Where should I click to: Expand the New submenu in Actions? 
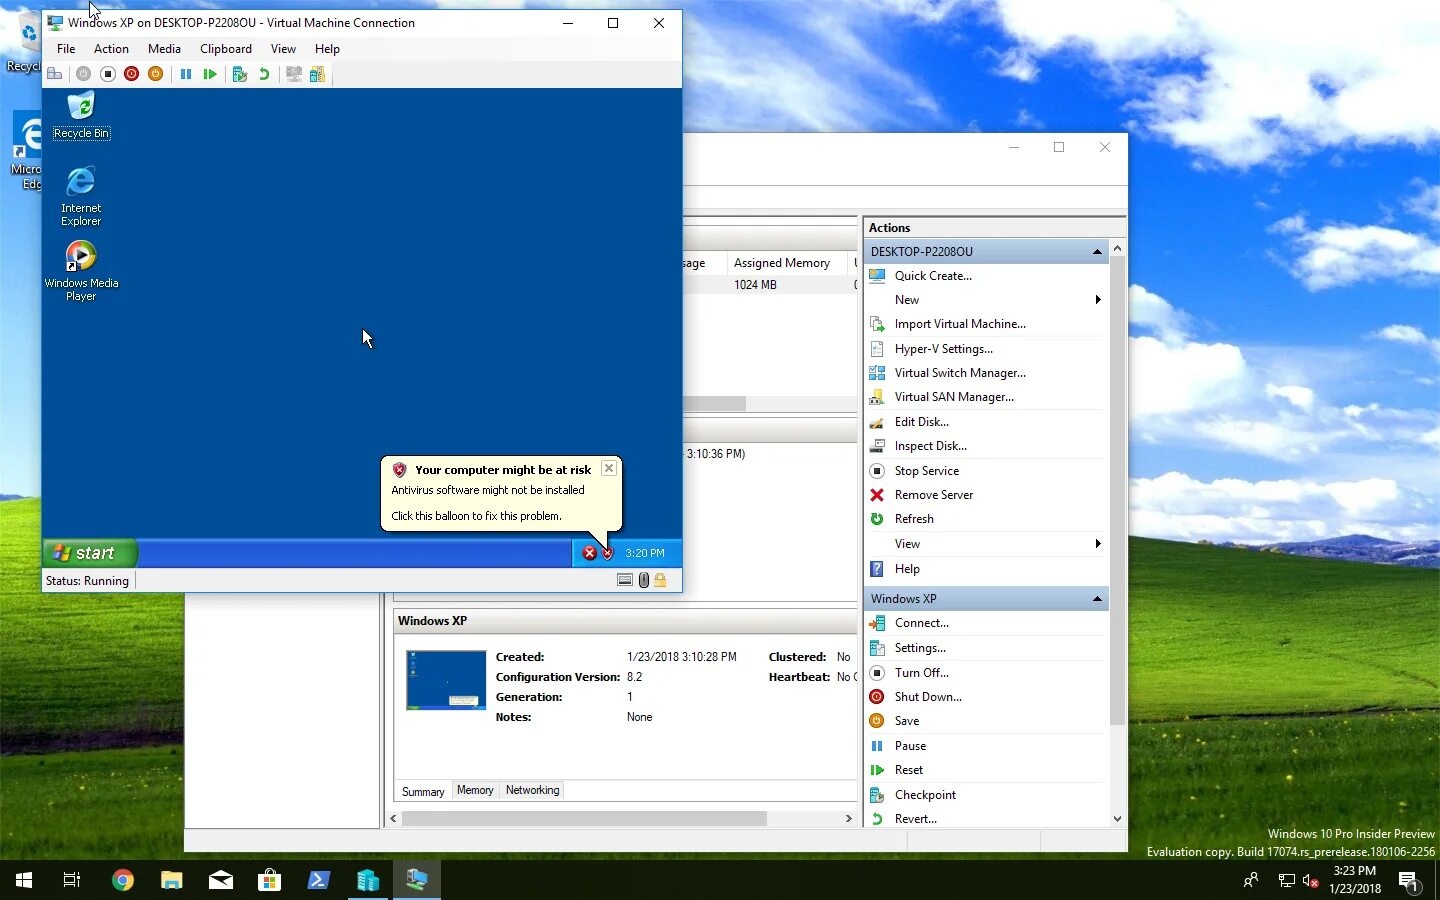coord(1098,300)
